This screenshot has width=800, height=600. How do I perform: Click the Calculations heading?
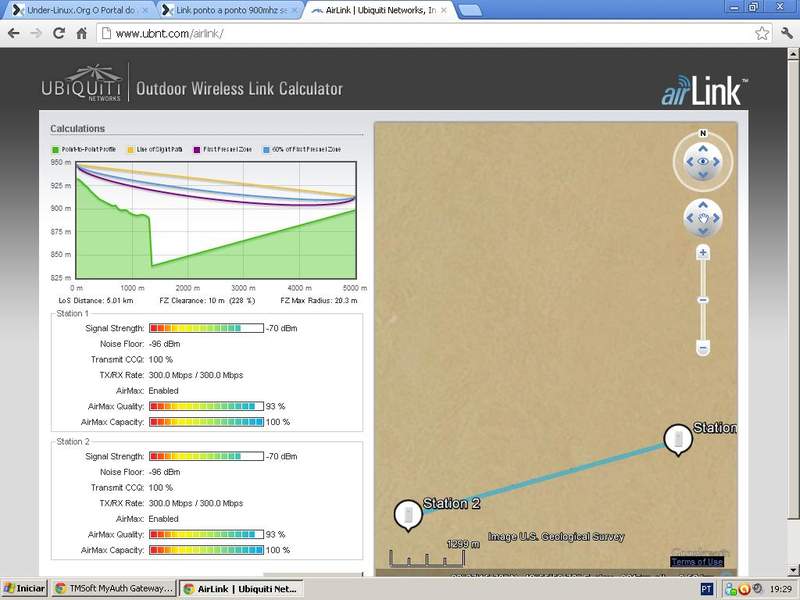[x=78, y=129]
